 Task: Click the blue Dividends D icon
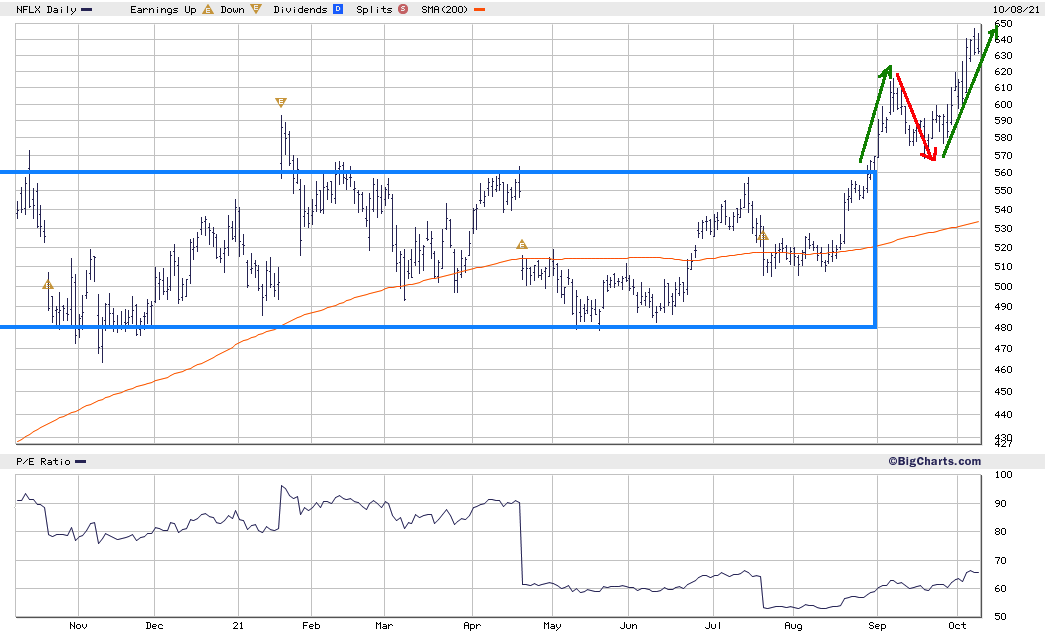click(337, 9)
